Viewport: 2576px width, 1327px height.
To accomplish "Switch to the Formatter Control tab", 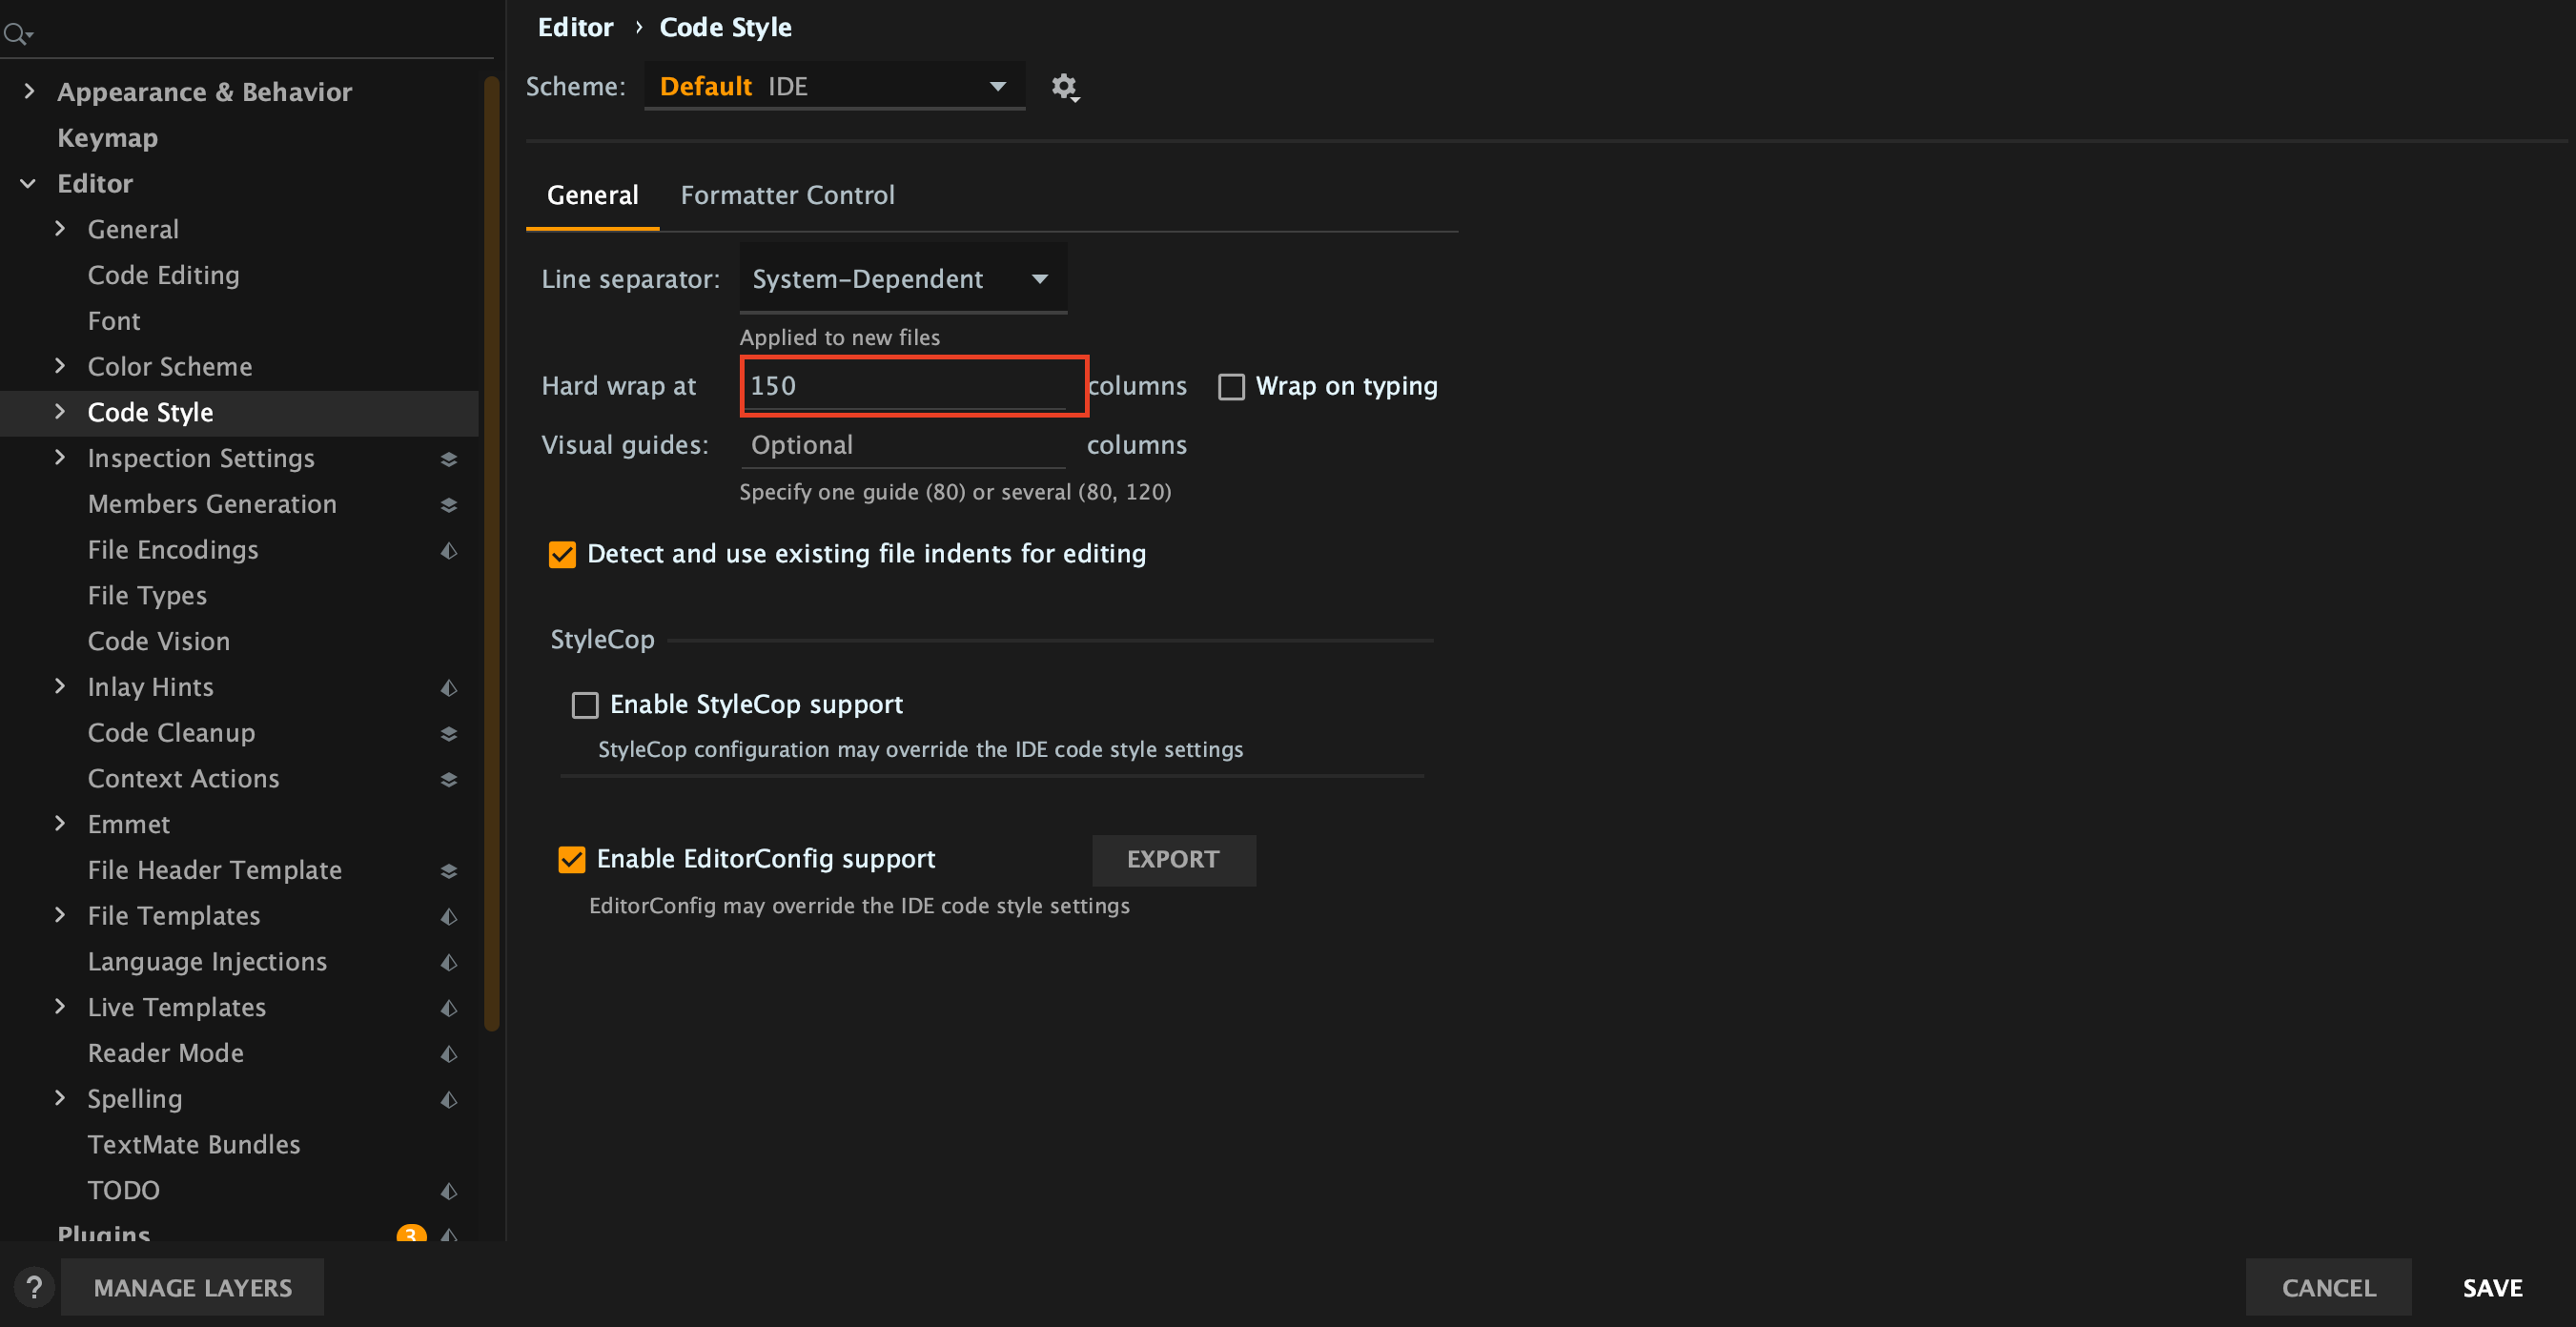I will click(x=787, y=195).
